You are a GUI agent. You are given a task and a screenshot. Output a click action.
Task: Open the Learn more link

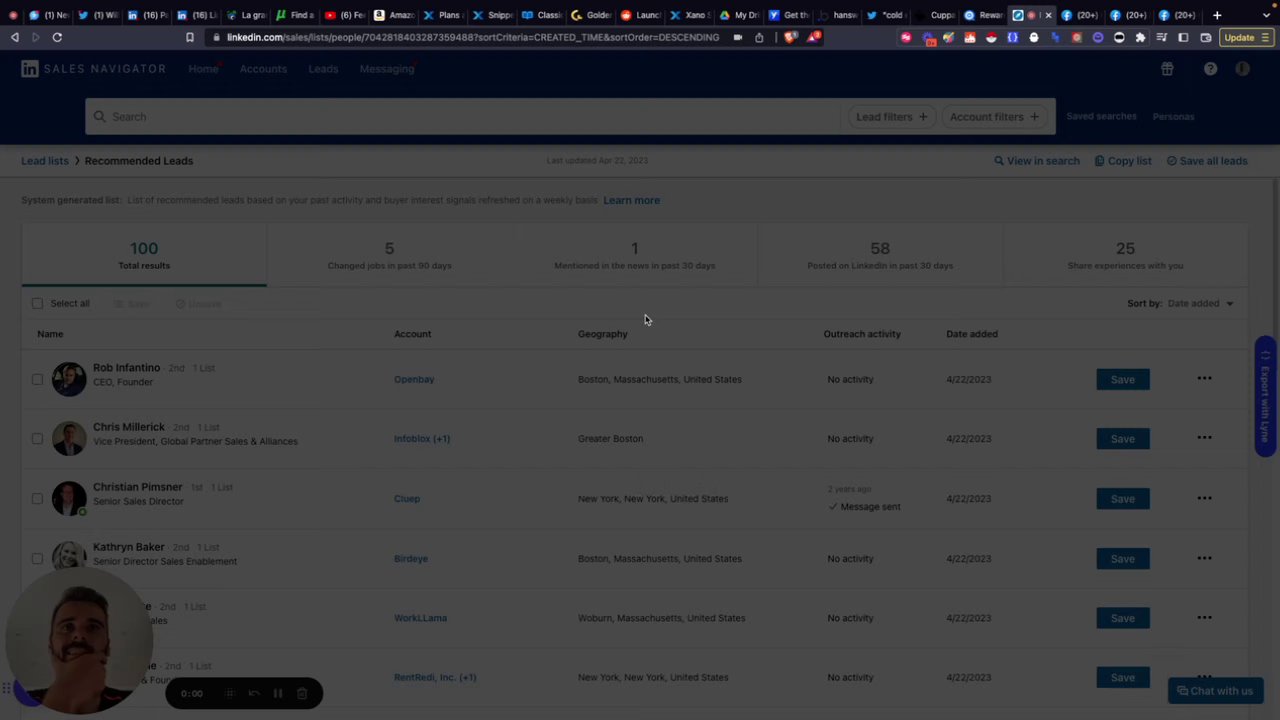tap(631, 200)
